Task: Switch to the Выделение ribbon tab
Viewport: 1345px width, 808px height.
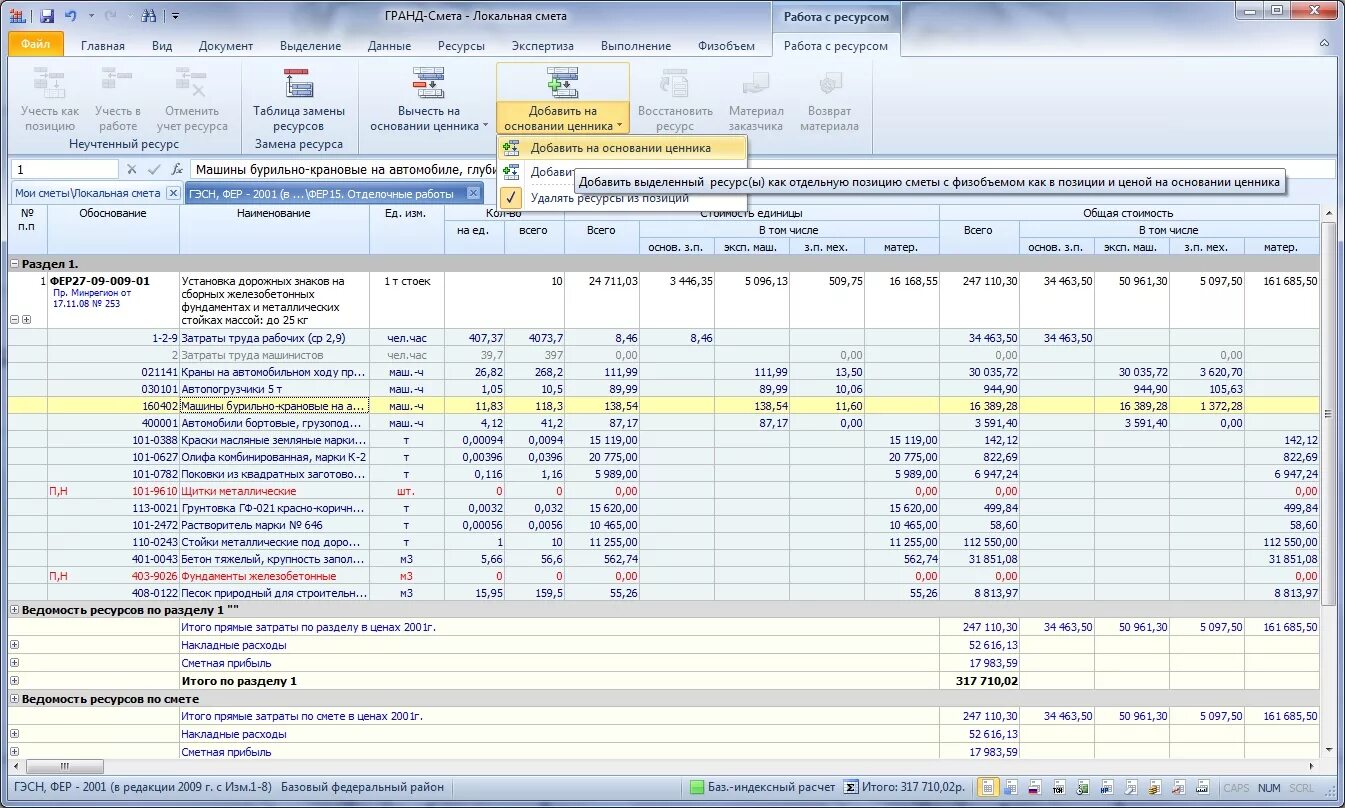Action: pos(310,46)
